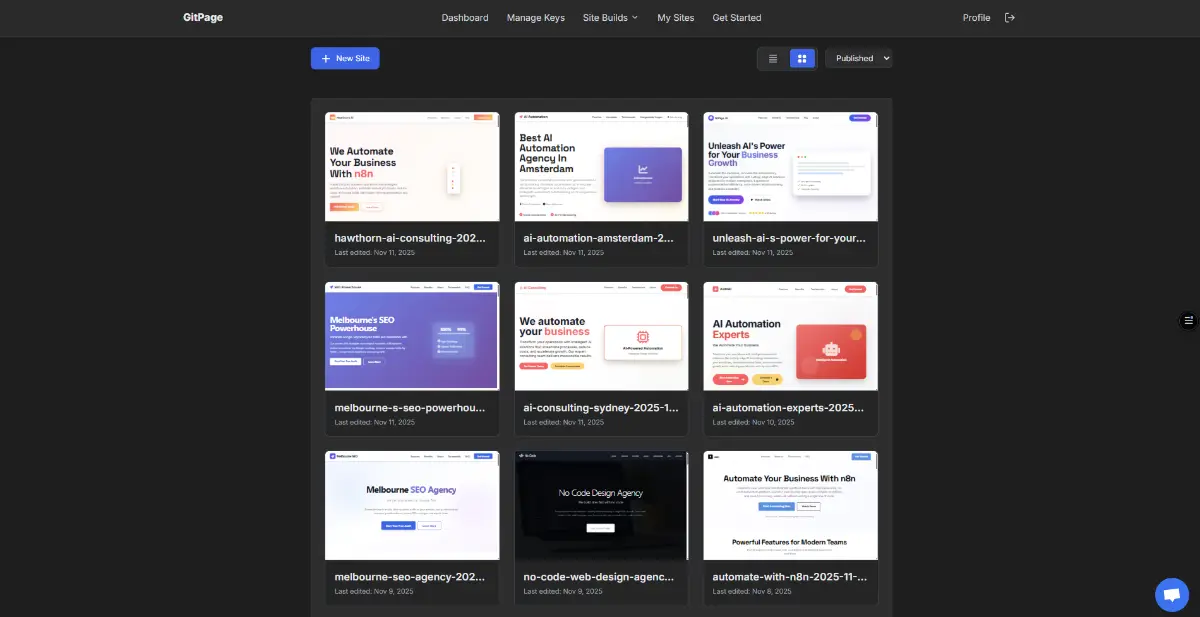Click the GitPage logo
Image resolution: width=1200 pixels, height=617 pixels.
(201, 17)
